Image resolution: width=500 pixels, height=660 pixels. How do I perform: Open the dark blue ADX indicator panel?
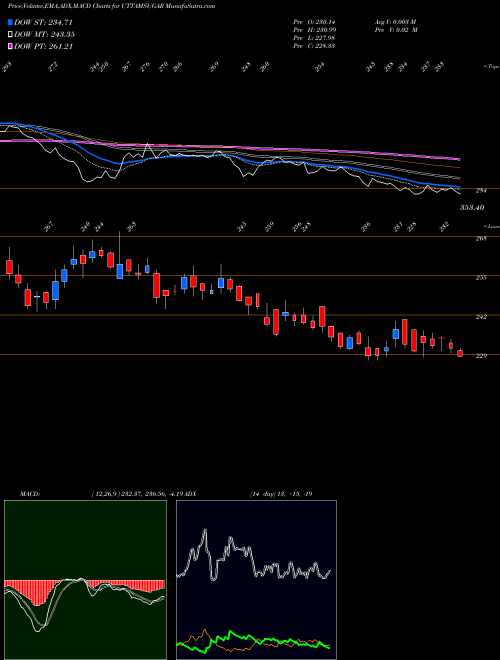point(256,580)
